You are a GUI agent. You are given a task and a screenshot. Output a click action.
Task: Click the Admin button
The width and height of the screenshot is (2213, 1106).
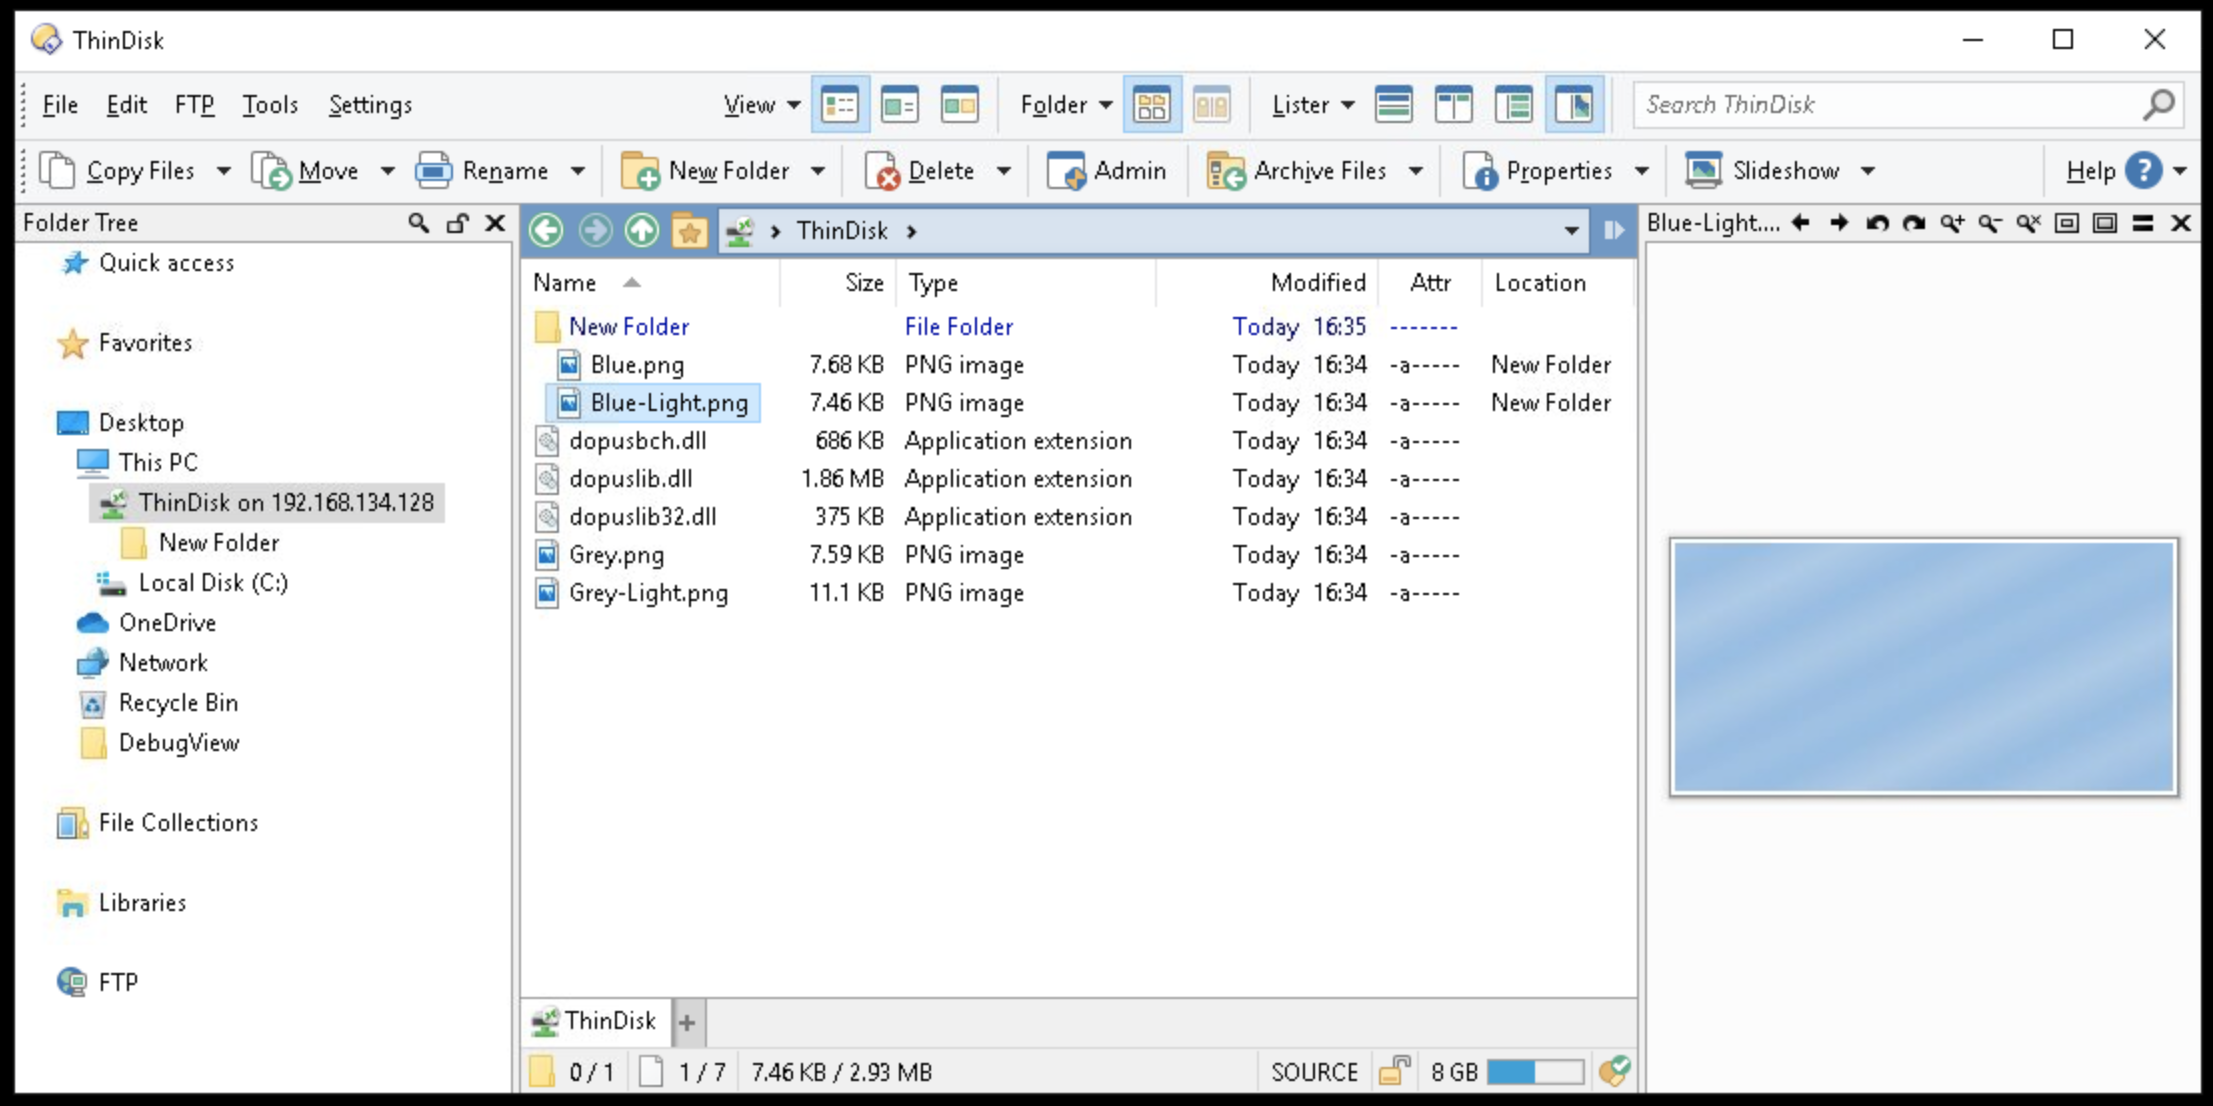pos(1106,172)
